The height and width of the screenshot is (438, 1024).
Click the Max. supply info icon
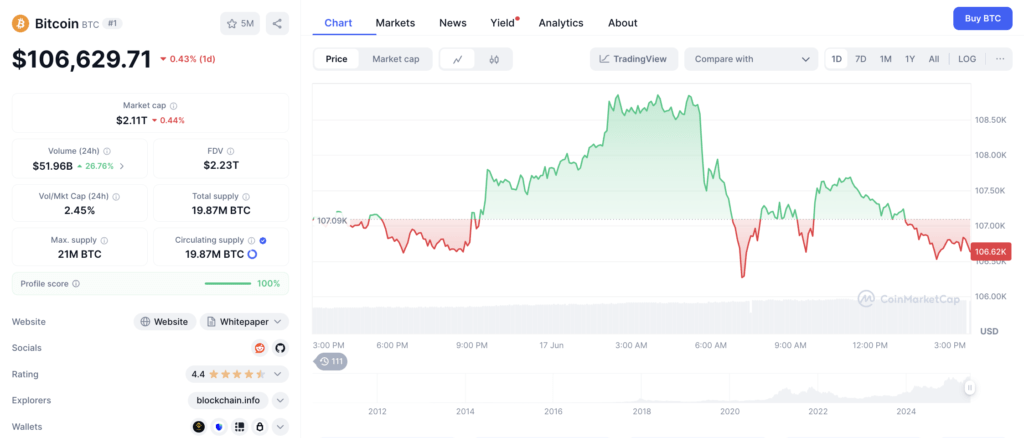tap(104, 240)
